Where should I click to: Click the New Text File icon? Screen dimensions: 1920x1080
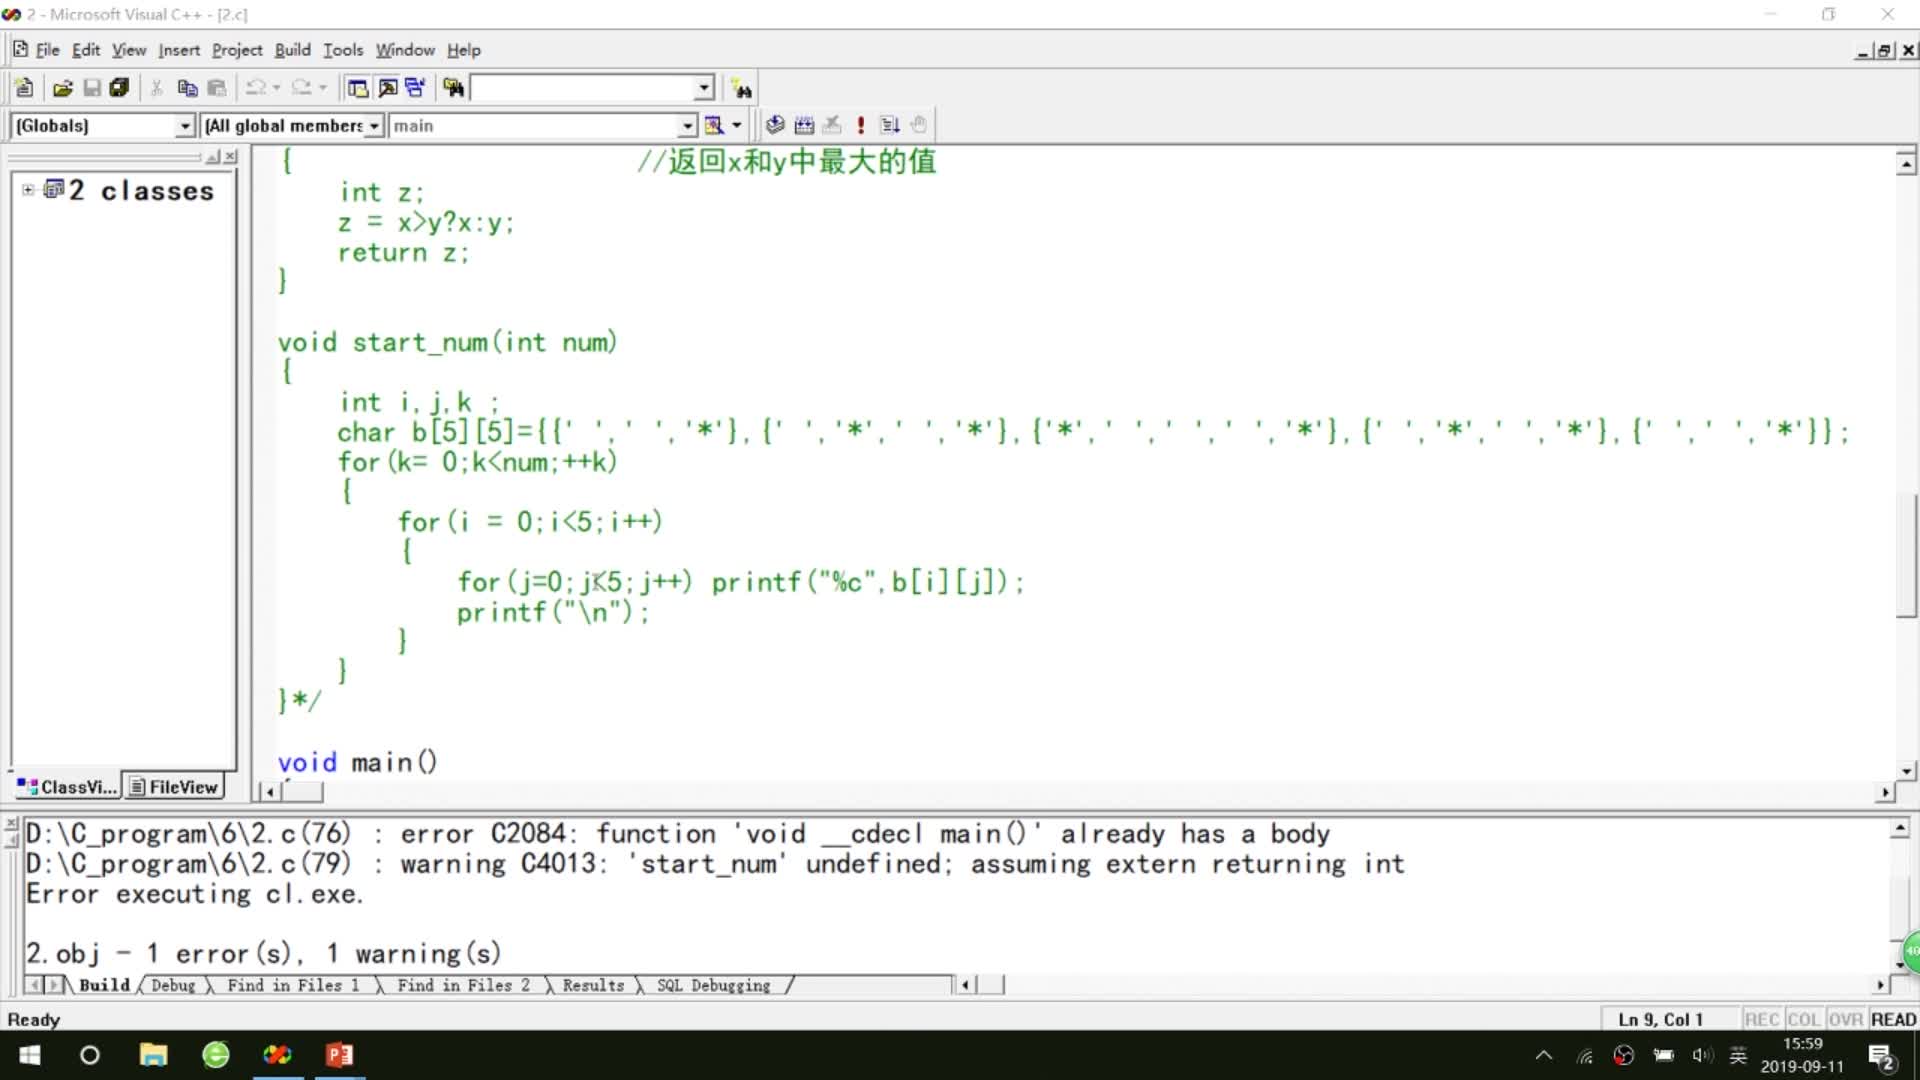click(25, 88)
